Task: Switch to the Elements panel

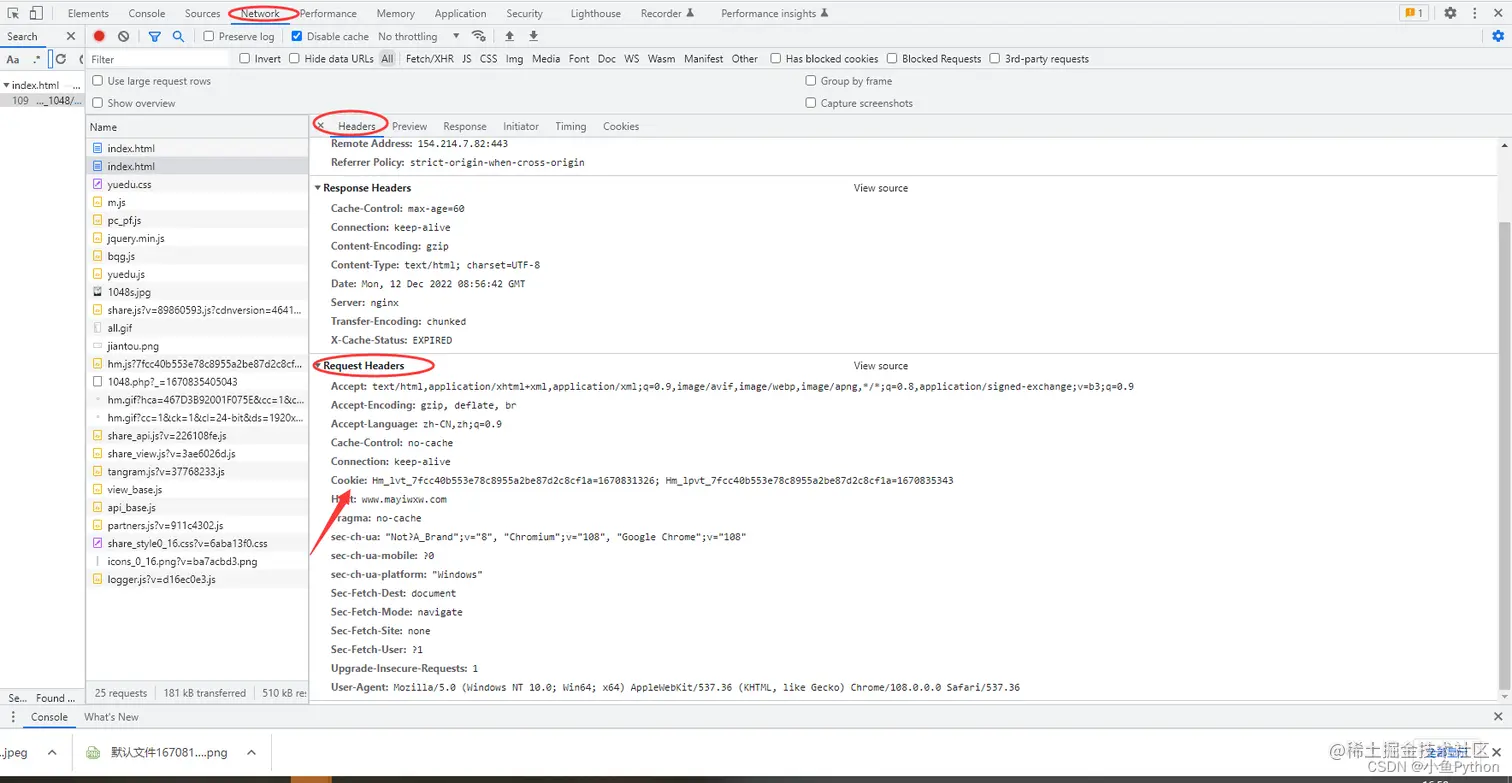Action: pos(88,13)
